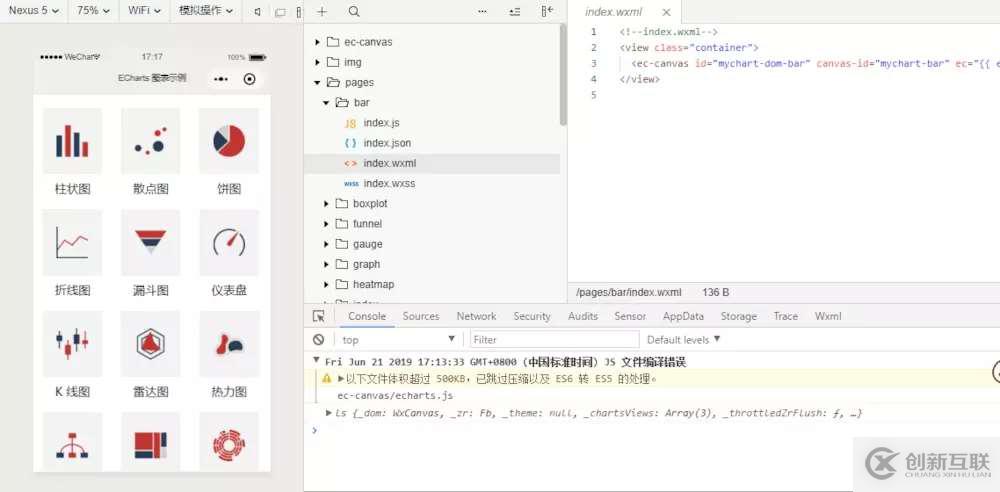The image size is (1000, 492).
Task: Collapse the file tree panel icon
Action: tap(547, 12)
